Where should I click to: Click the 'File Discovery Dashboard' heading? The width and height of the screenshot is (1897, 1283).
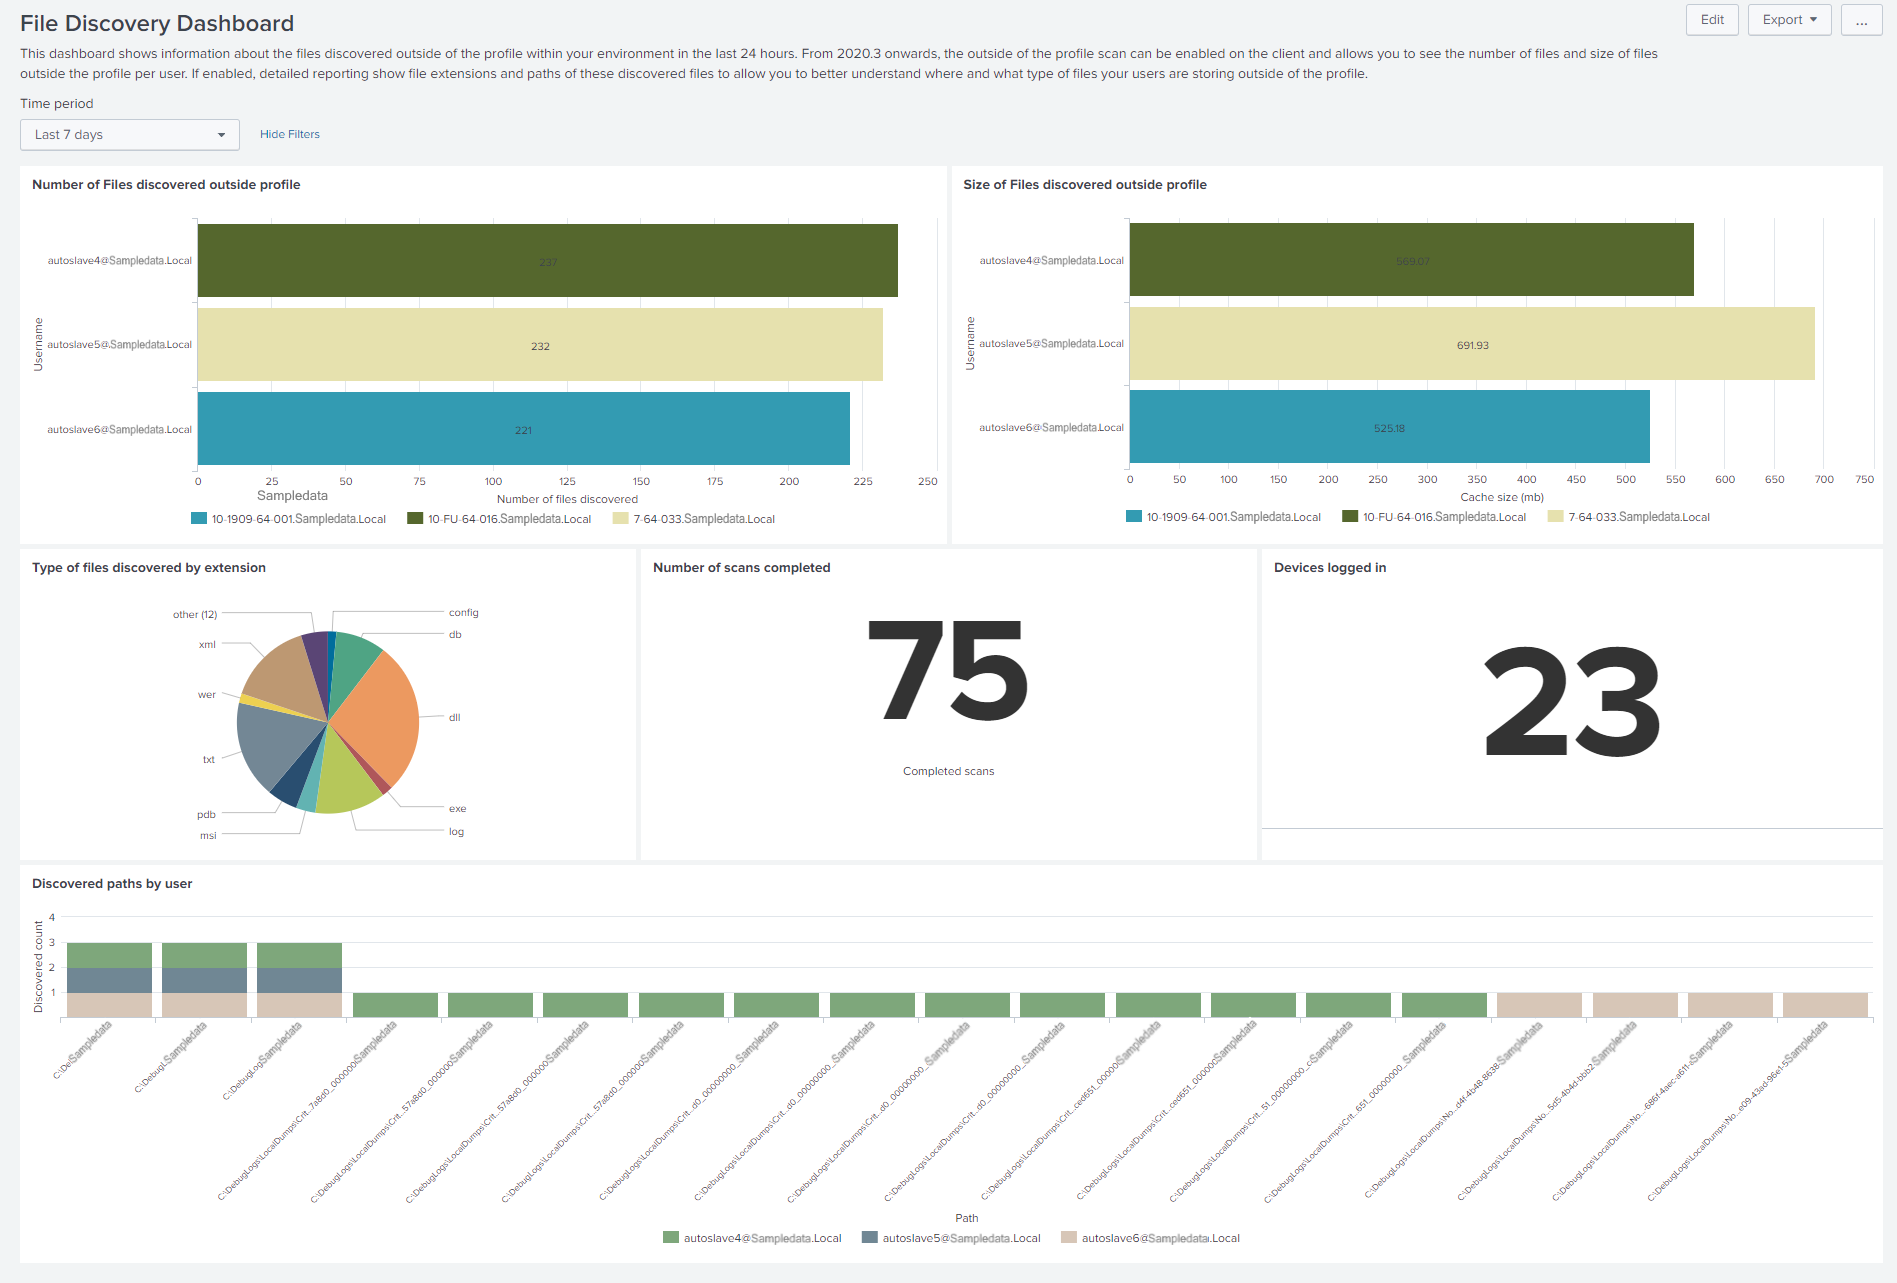(x=157, y=24)
